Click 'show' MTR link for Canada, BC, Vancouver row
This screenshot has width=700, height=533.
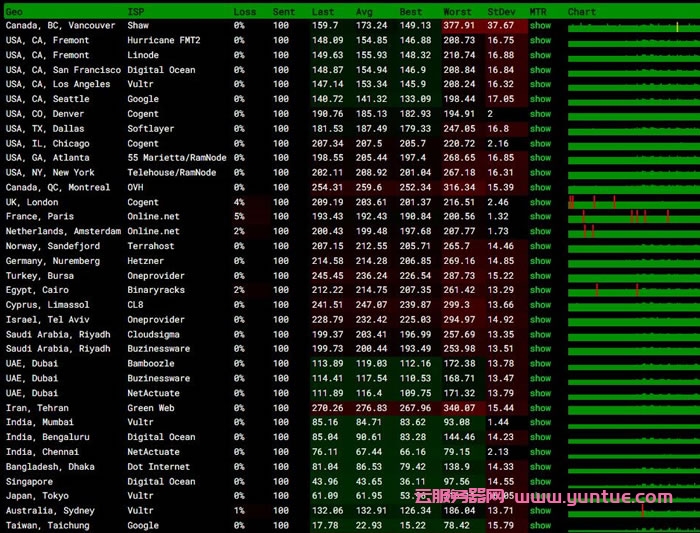point(540,26)
